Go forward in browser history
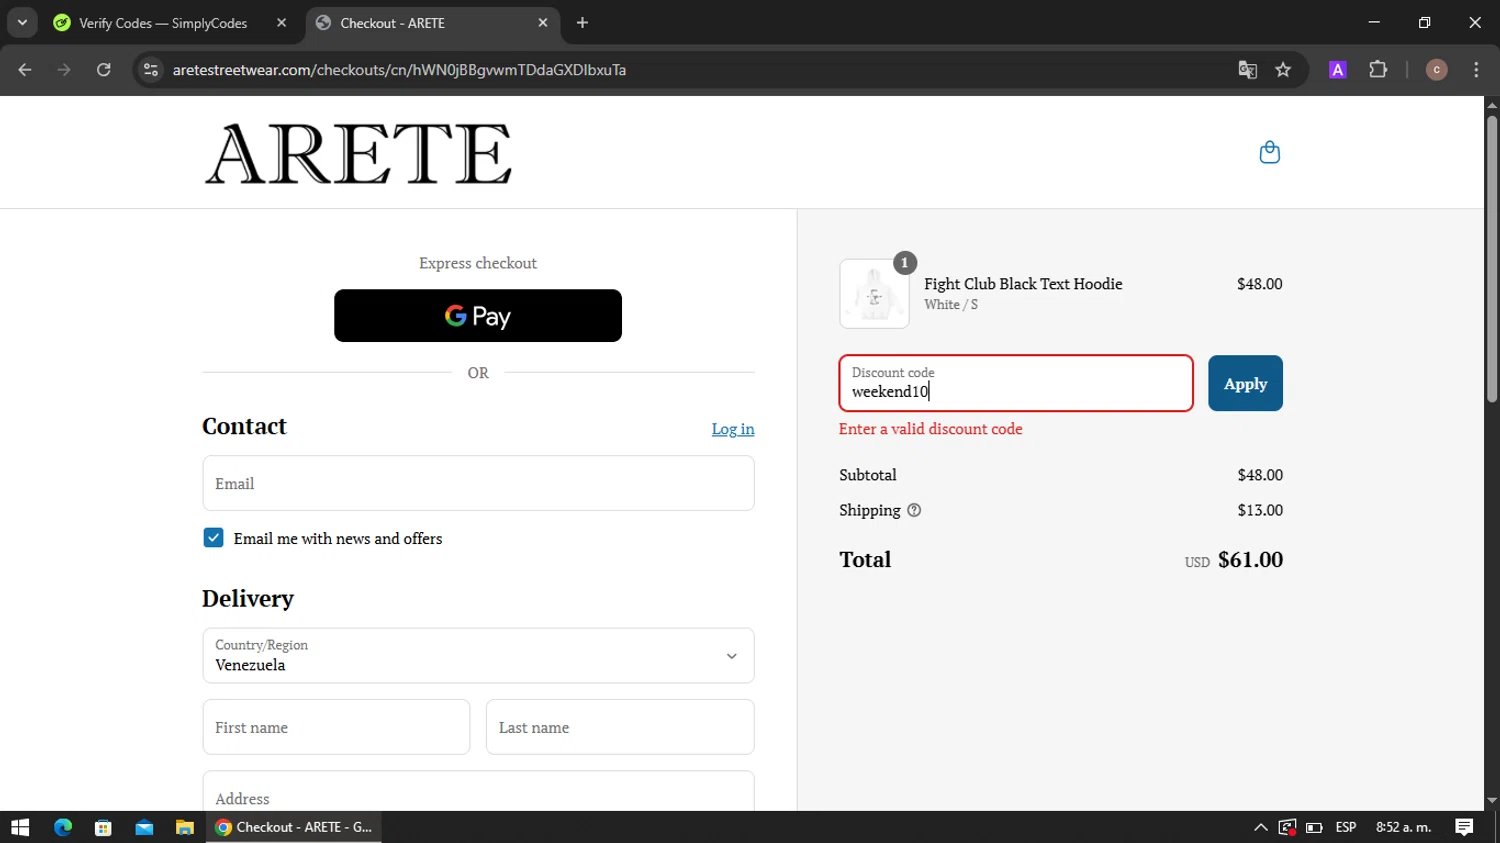The width and height of the screenshot is (1500, 843). [x=64, y=70]
